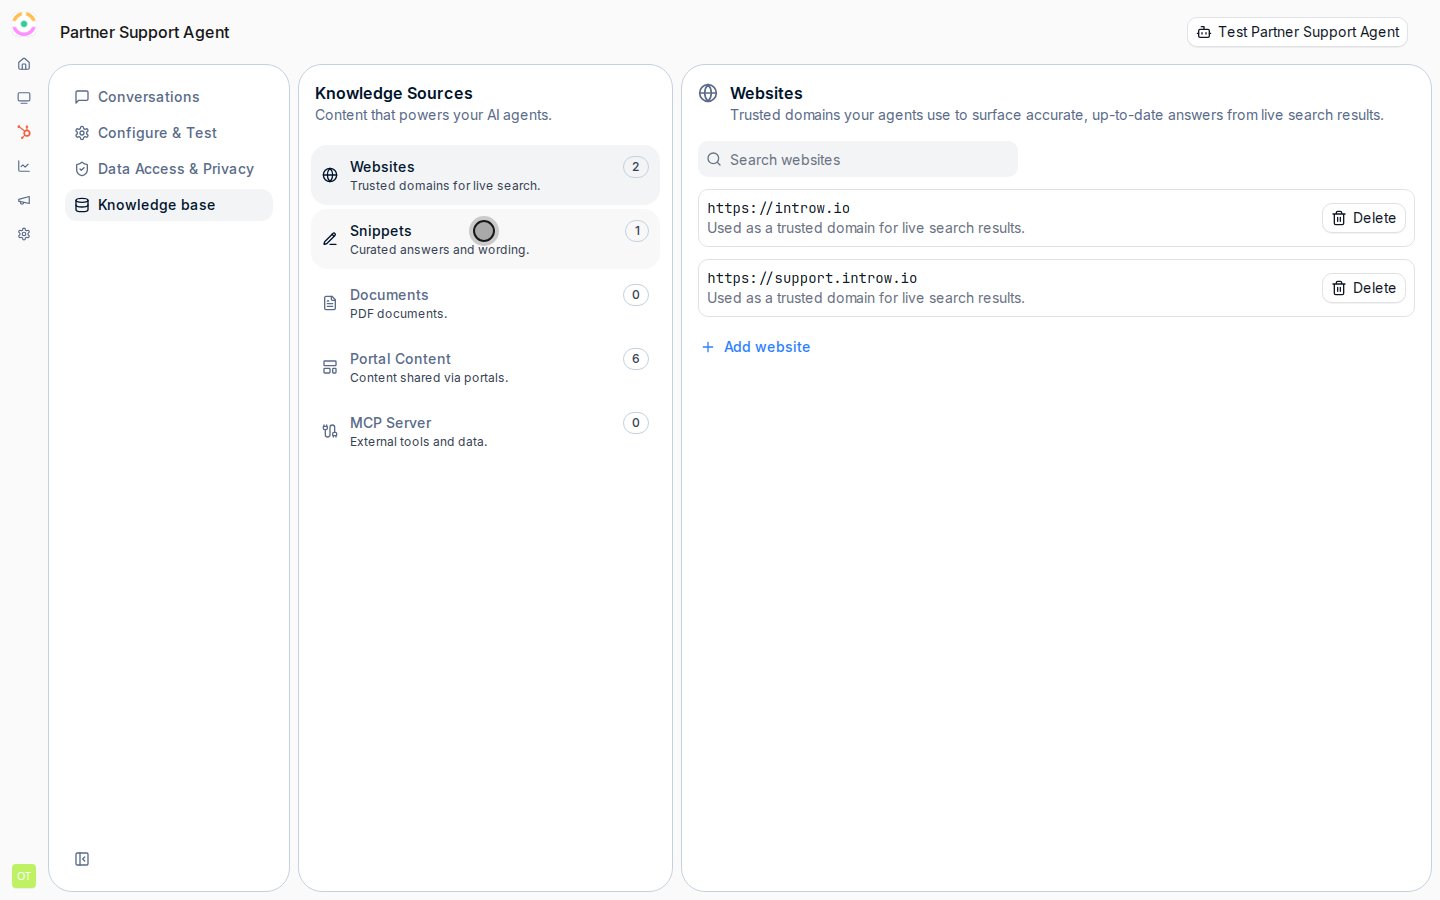Click the layout icon beside Portal Content
The height and width of the screenshot is (900, 1440).
(x=330, y=367)
